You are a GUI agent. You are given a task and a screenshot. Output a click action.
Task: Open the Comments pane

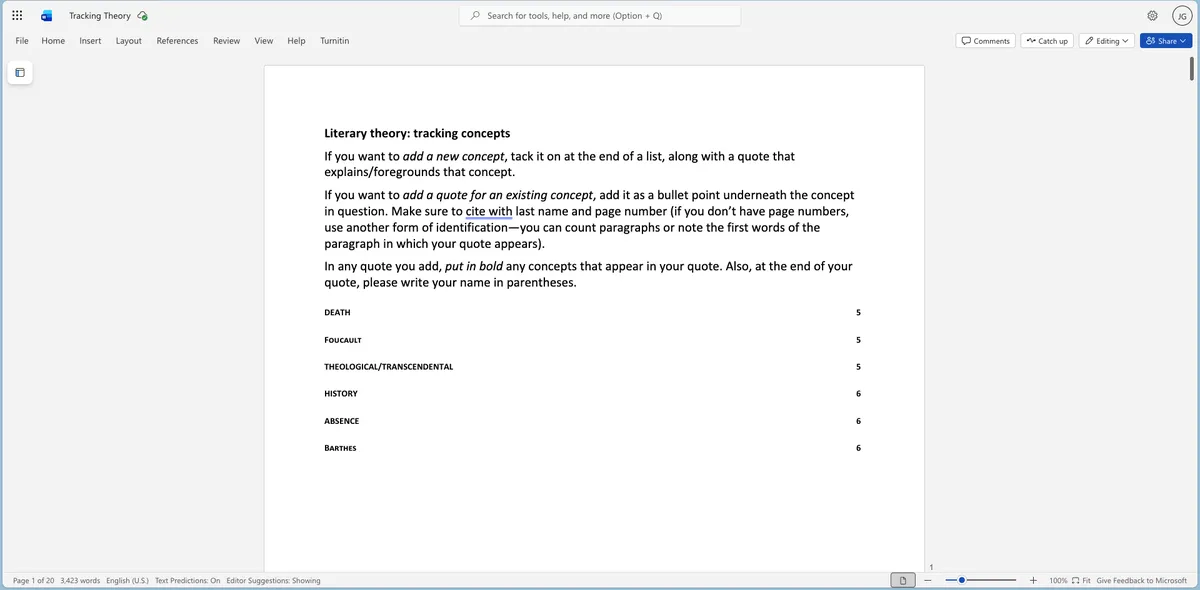click(985, 41)
